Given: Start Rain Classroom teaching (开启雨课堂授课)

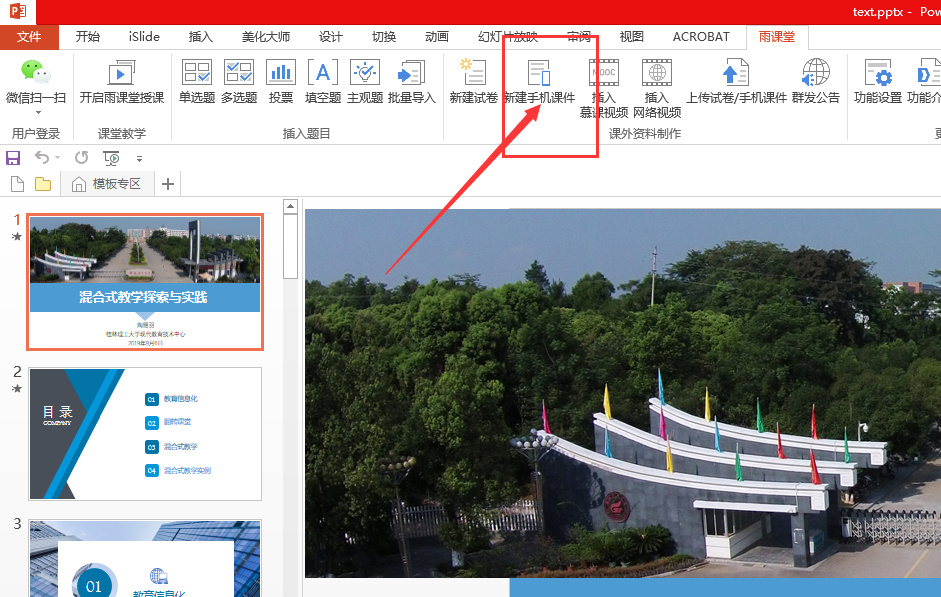Looking at the screenshot, I should [x=122, y=82].
